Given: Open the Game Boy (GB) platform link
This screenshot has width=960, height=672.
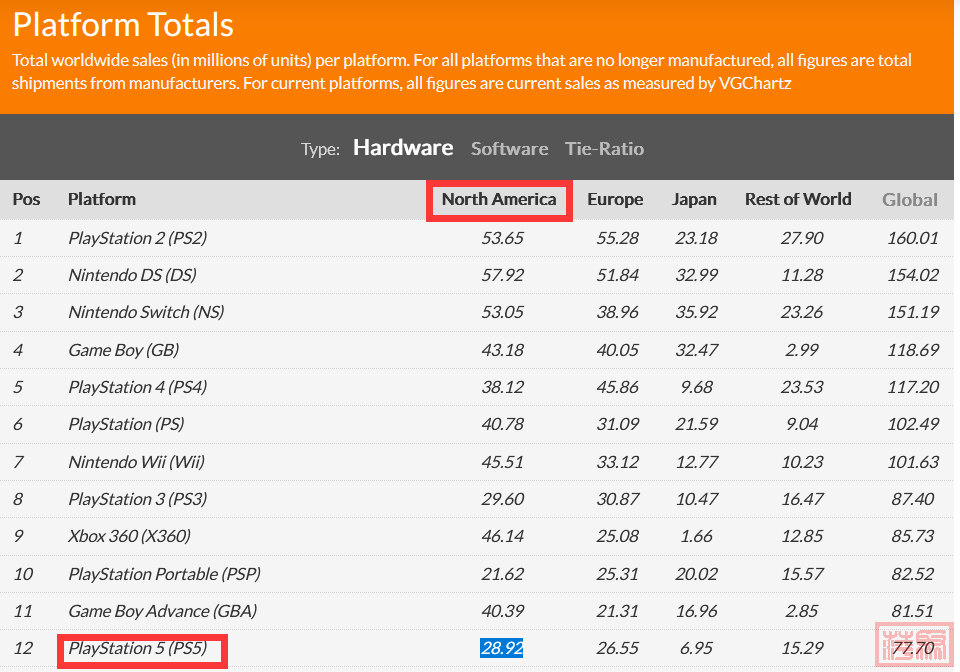Looking at the screenshot, I should tap(122, 350).
